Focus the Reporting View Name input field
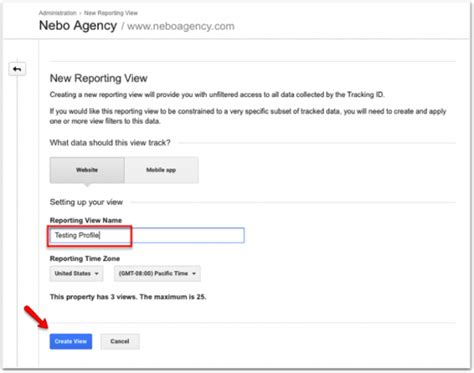 [147, 235]
